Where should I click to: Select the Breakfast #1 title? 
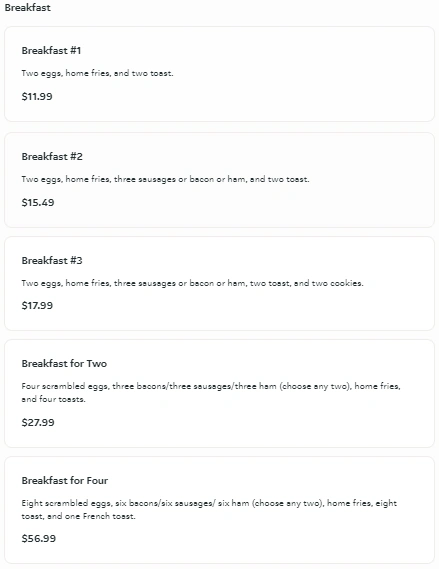51,50
